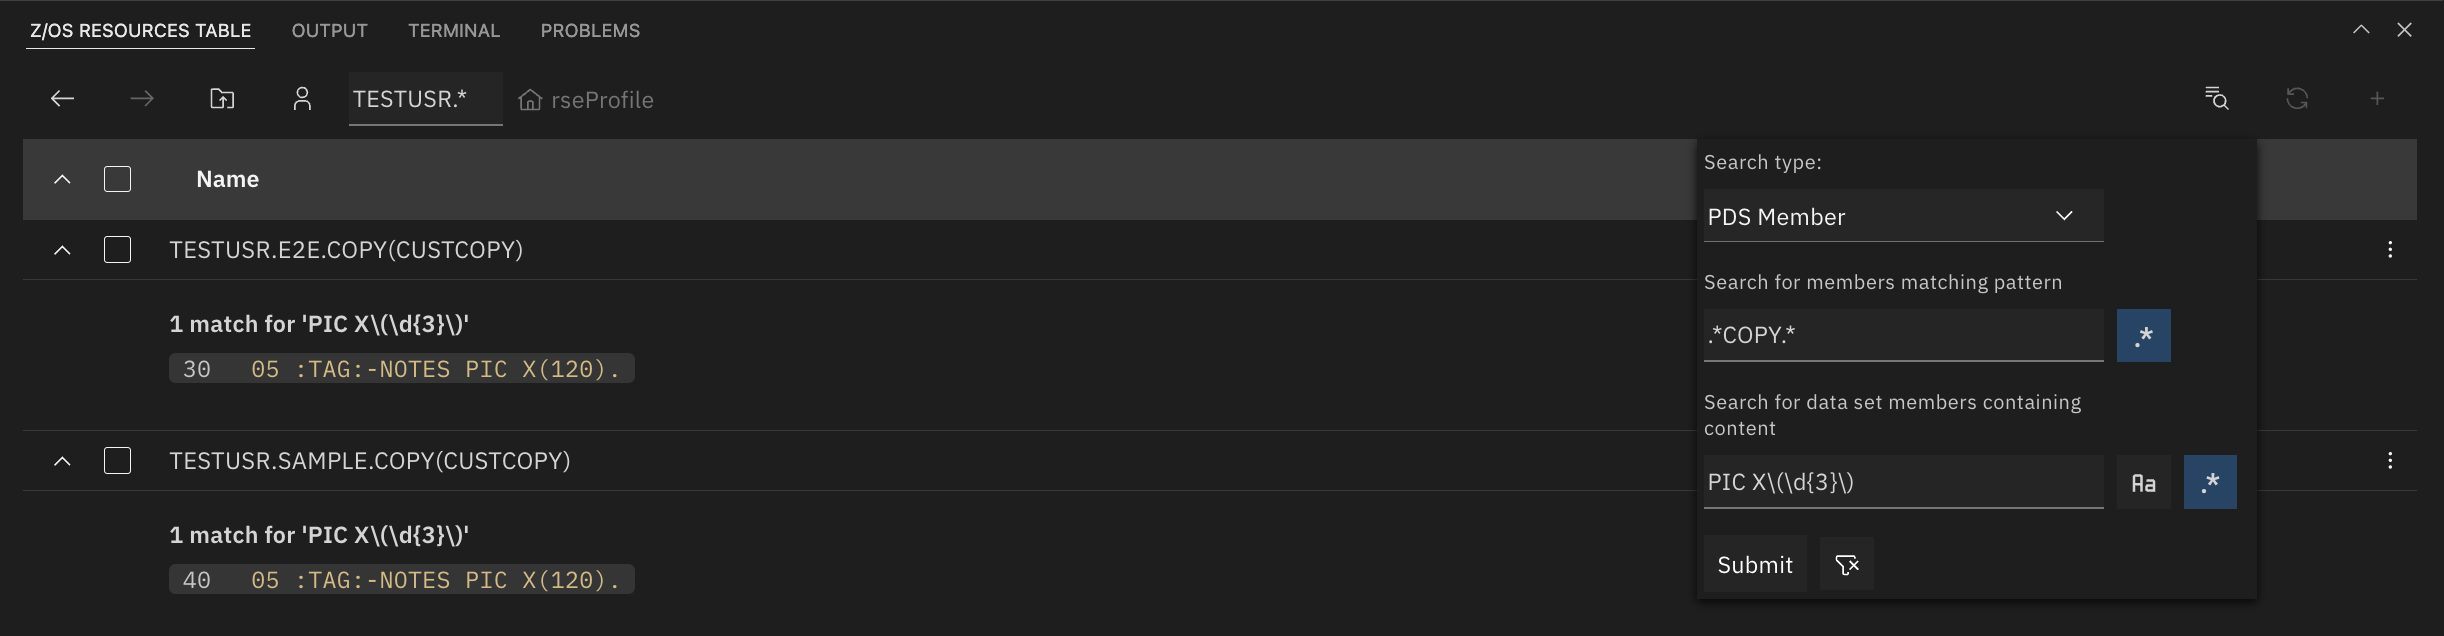Click the Submit search button
Image resolution: width=2444 pixels, height=636 pixels.
click(x=1754, y=565)
